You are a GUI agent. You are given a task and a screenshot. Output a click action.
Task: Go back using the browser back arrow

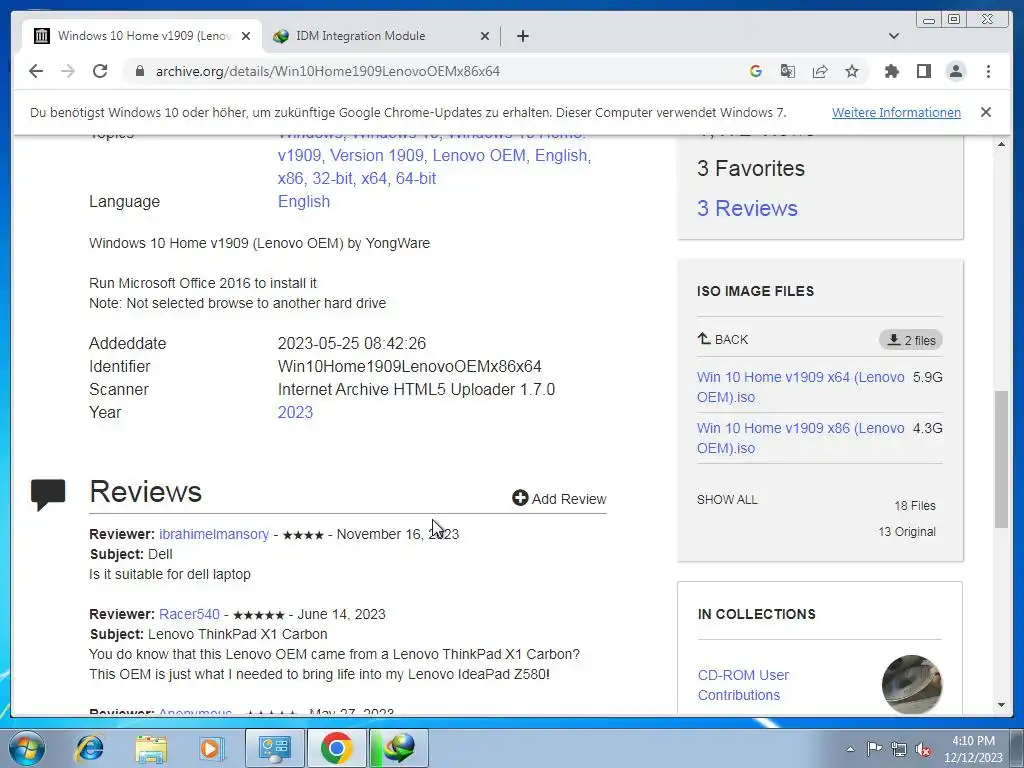36,71
